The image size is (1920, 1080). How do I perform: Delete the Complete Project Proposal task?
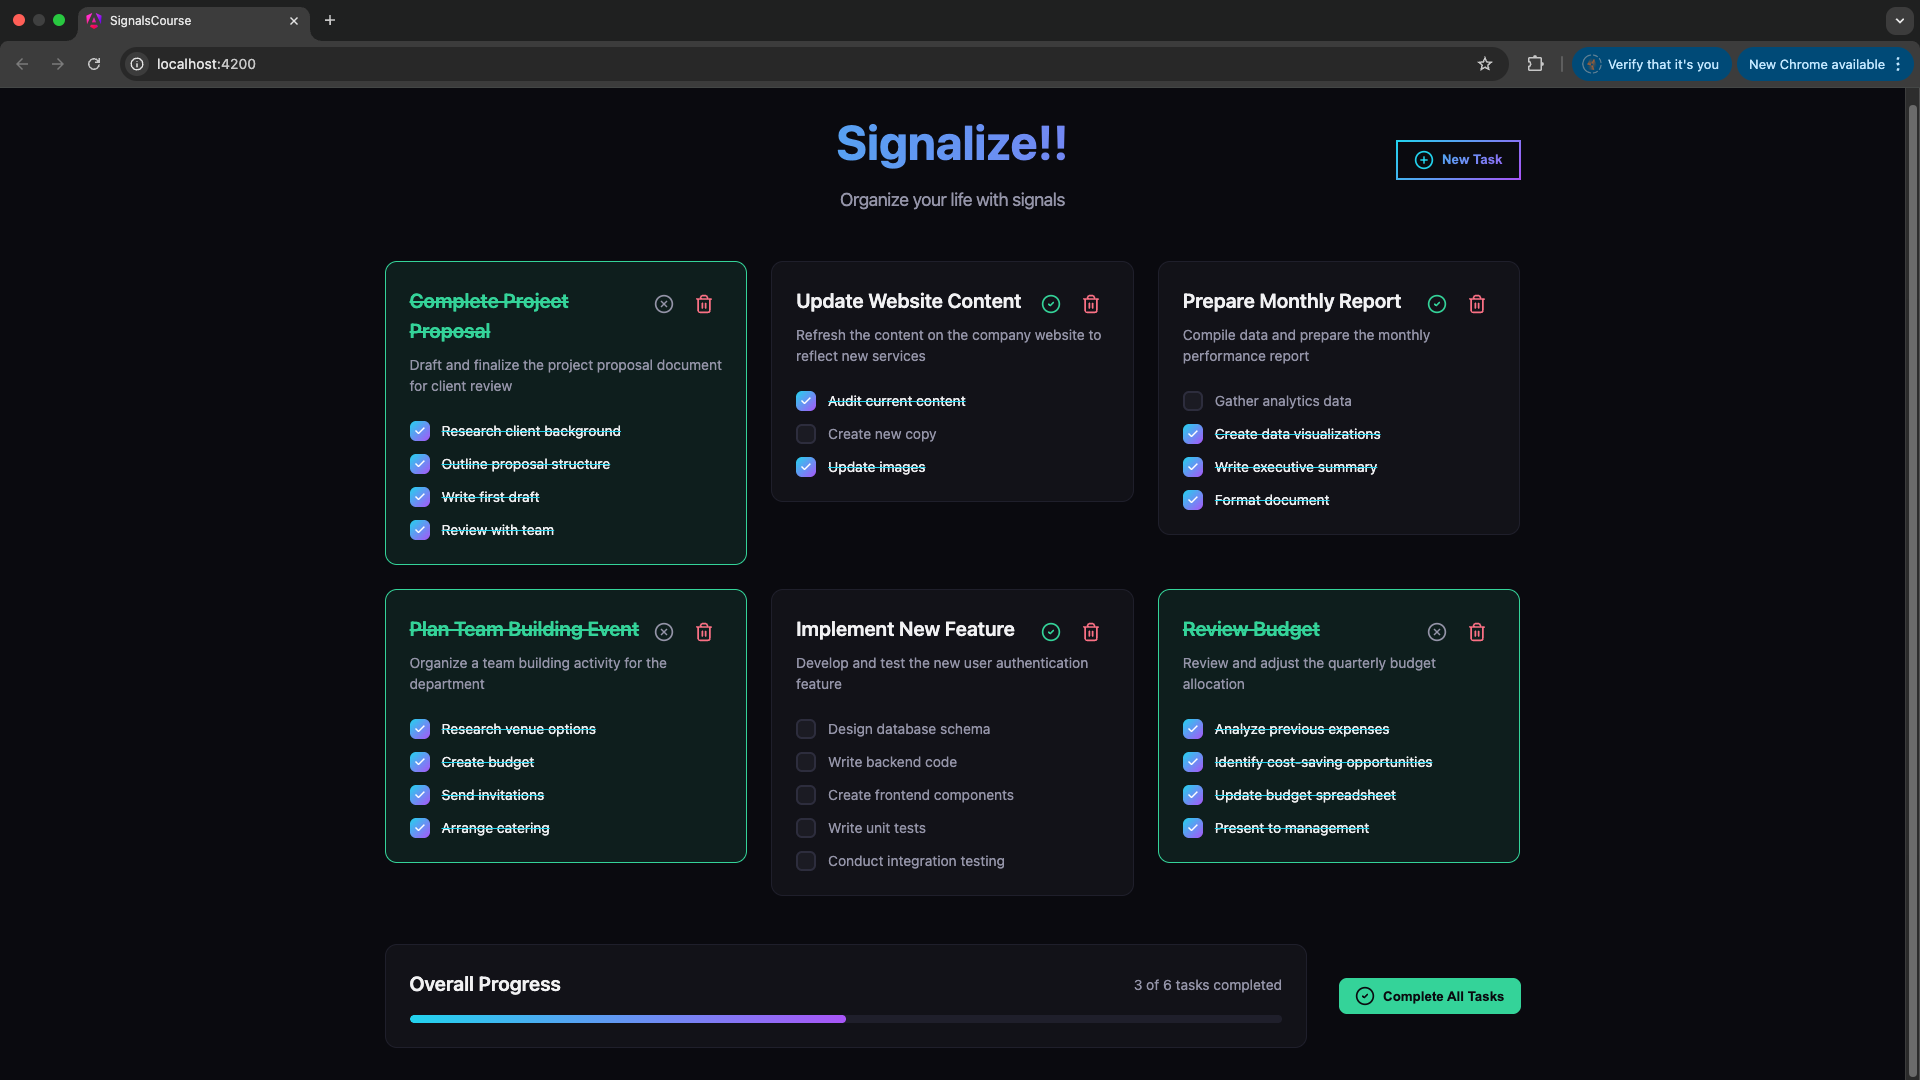tap(704, 304)
